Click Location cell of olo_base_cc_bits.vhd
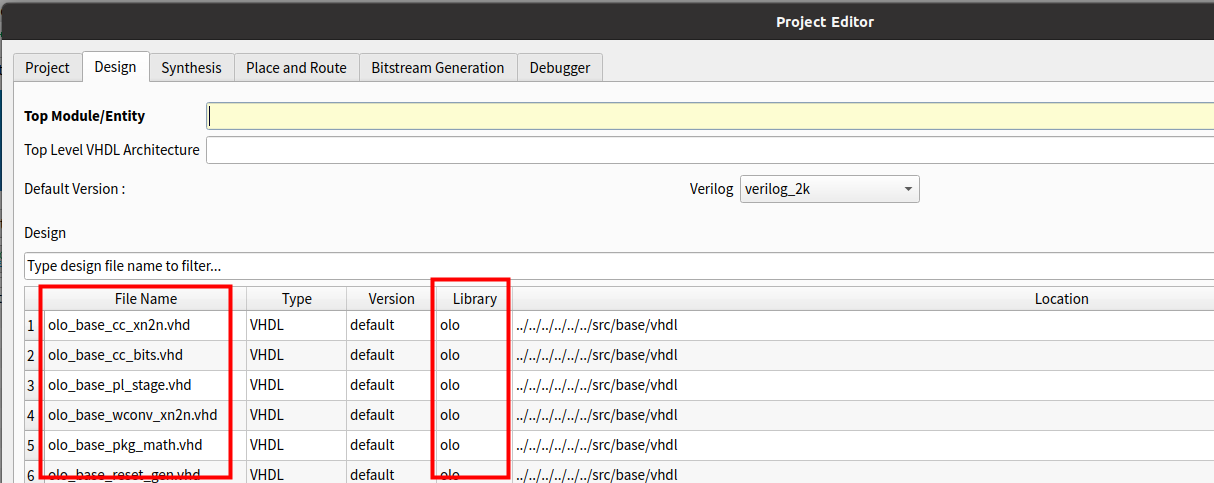The height and width of the screenshot is (483, 1214). click(x=863, y=355)
